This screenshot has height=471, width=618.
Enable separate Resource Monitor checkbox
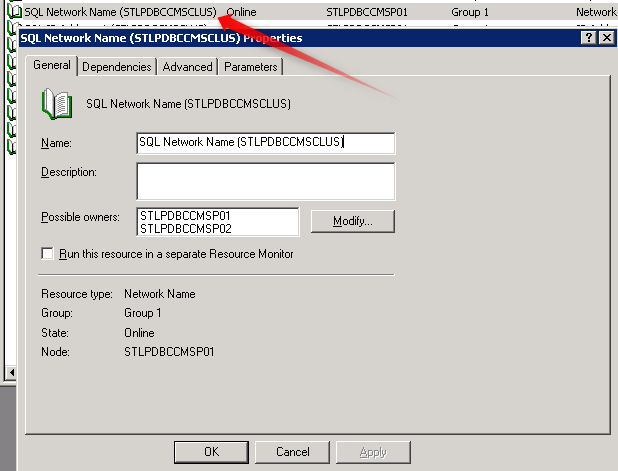pyautogui.click(x=47, y=253)
